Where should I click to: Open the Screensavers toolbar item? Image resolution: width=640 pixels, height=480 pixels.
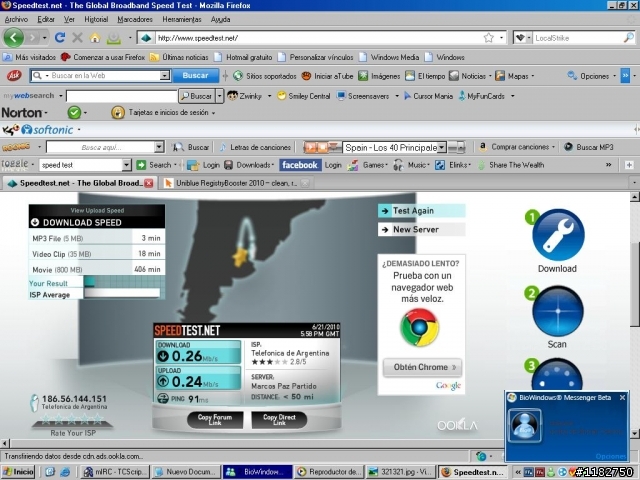[363, 96]
